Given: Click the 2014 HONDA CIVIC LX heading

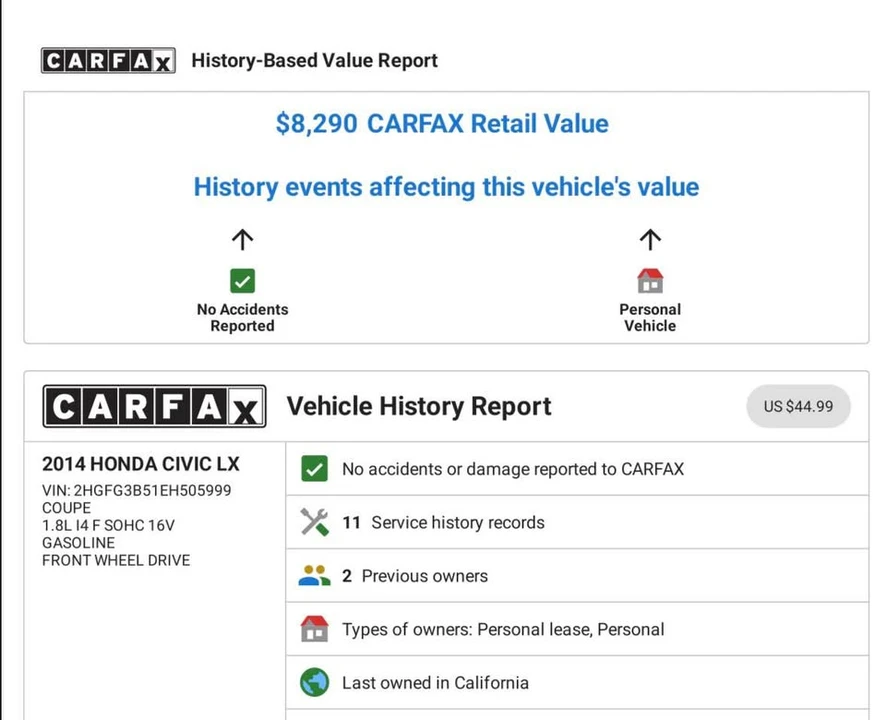Looking at the screenshot, I should pos(141,464).
